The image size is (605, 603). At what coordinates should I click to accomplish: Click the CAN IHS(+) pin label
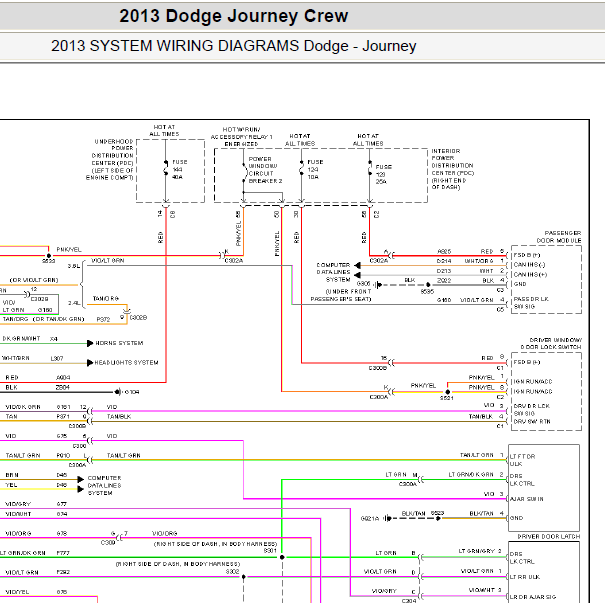coord(530,274)
